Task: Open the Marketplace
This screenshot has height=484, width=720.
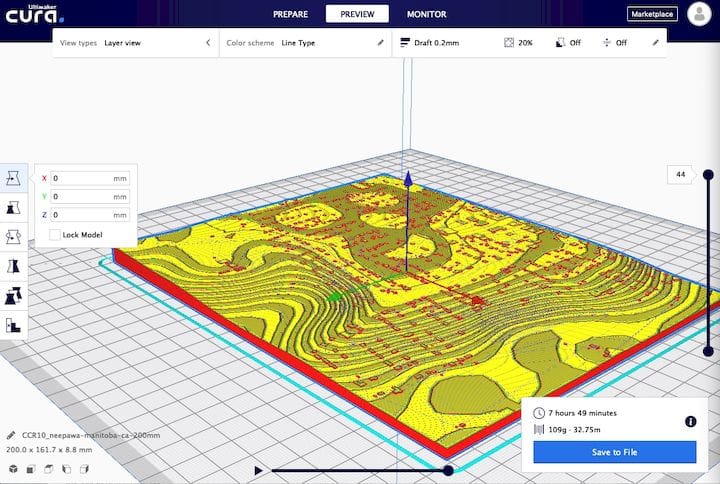Action: click(652, 14)
